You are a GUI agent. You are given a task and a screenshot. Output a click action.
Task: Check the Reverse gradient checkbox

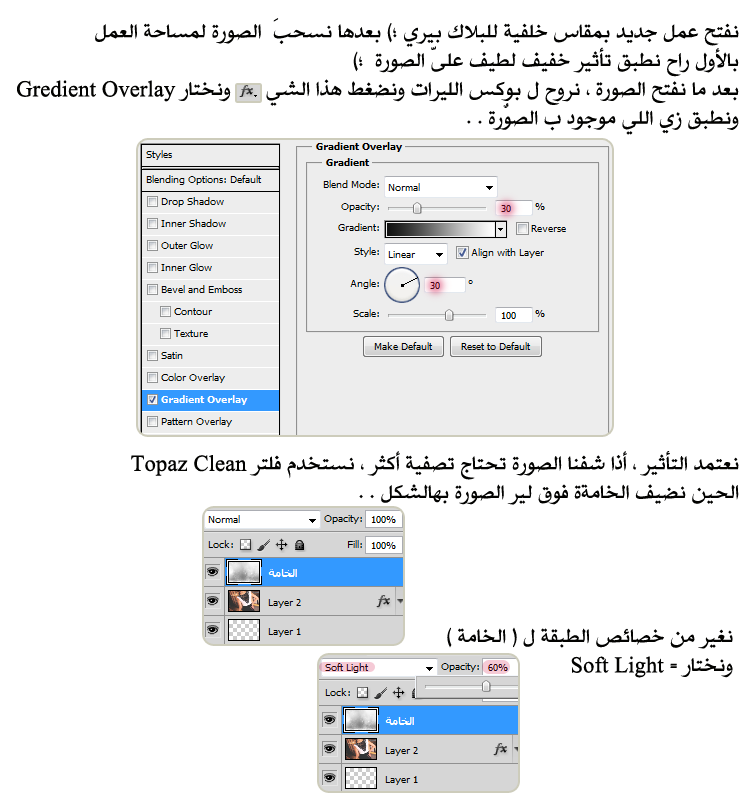(x=522, y=229)
